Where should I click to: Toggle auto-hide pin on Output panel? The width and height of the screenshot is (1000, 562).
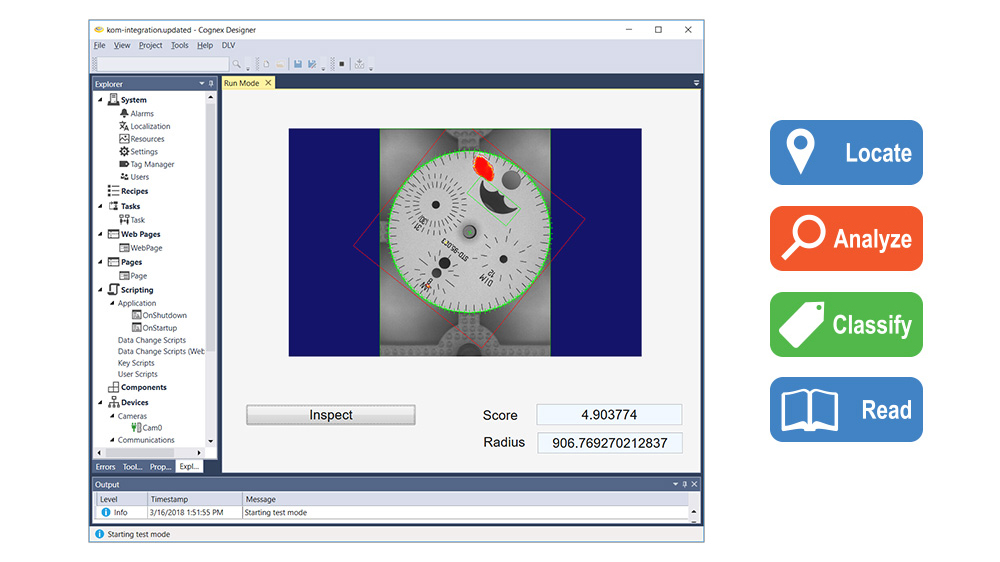pos(685,485)
